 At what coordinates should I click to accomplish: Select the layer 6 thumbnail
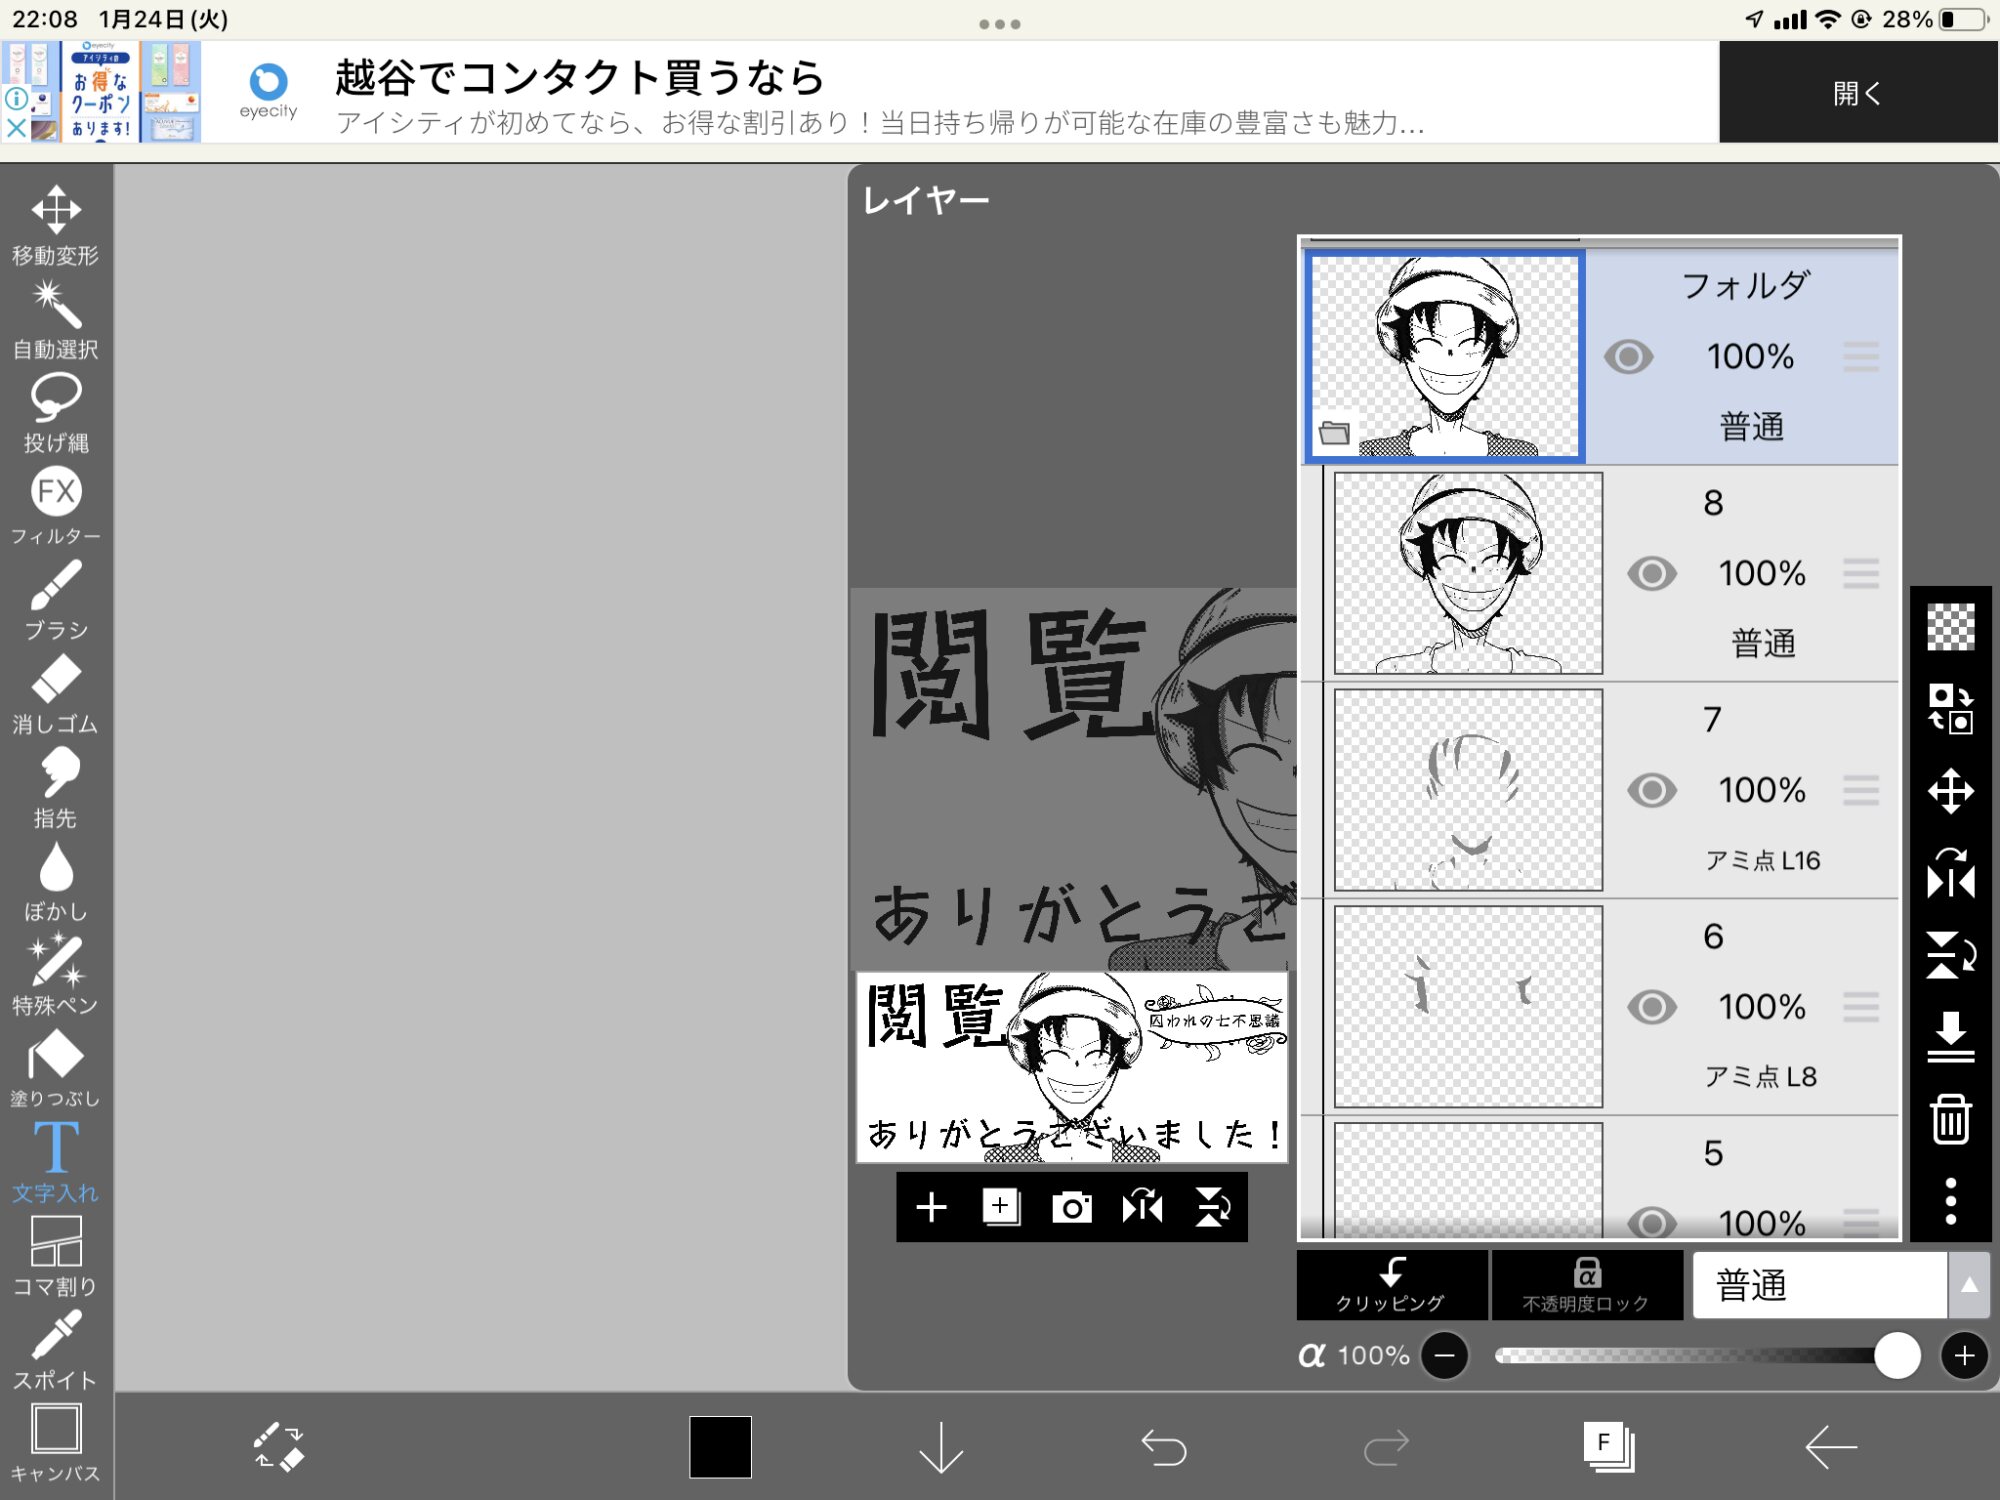pyautogui.click(x=1468, y=1006)
